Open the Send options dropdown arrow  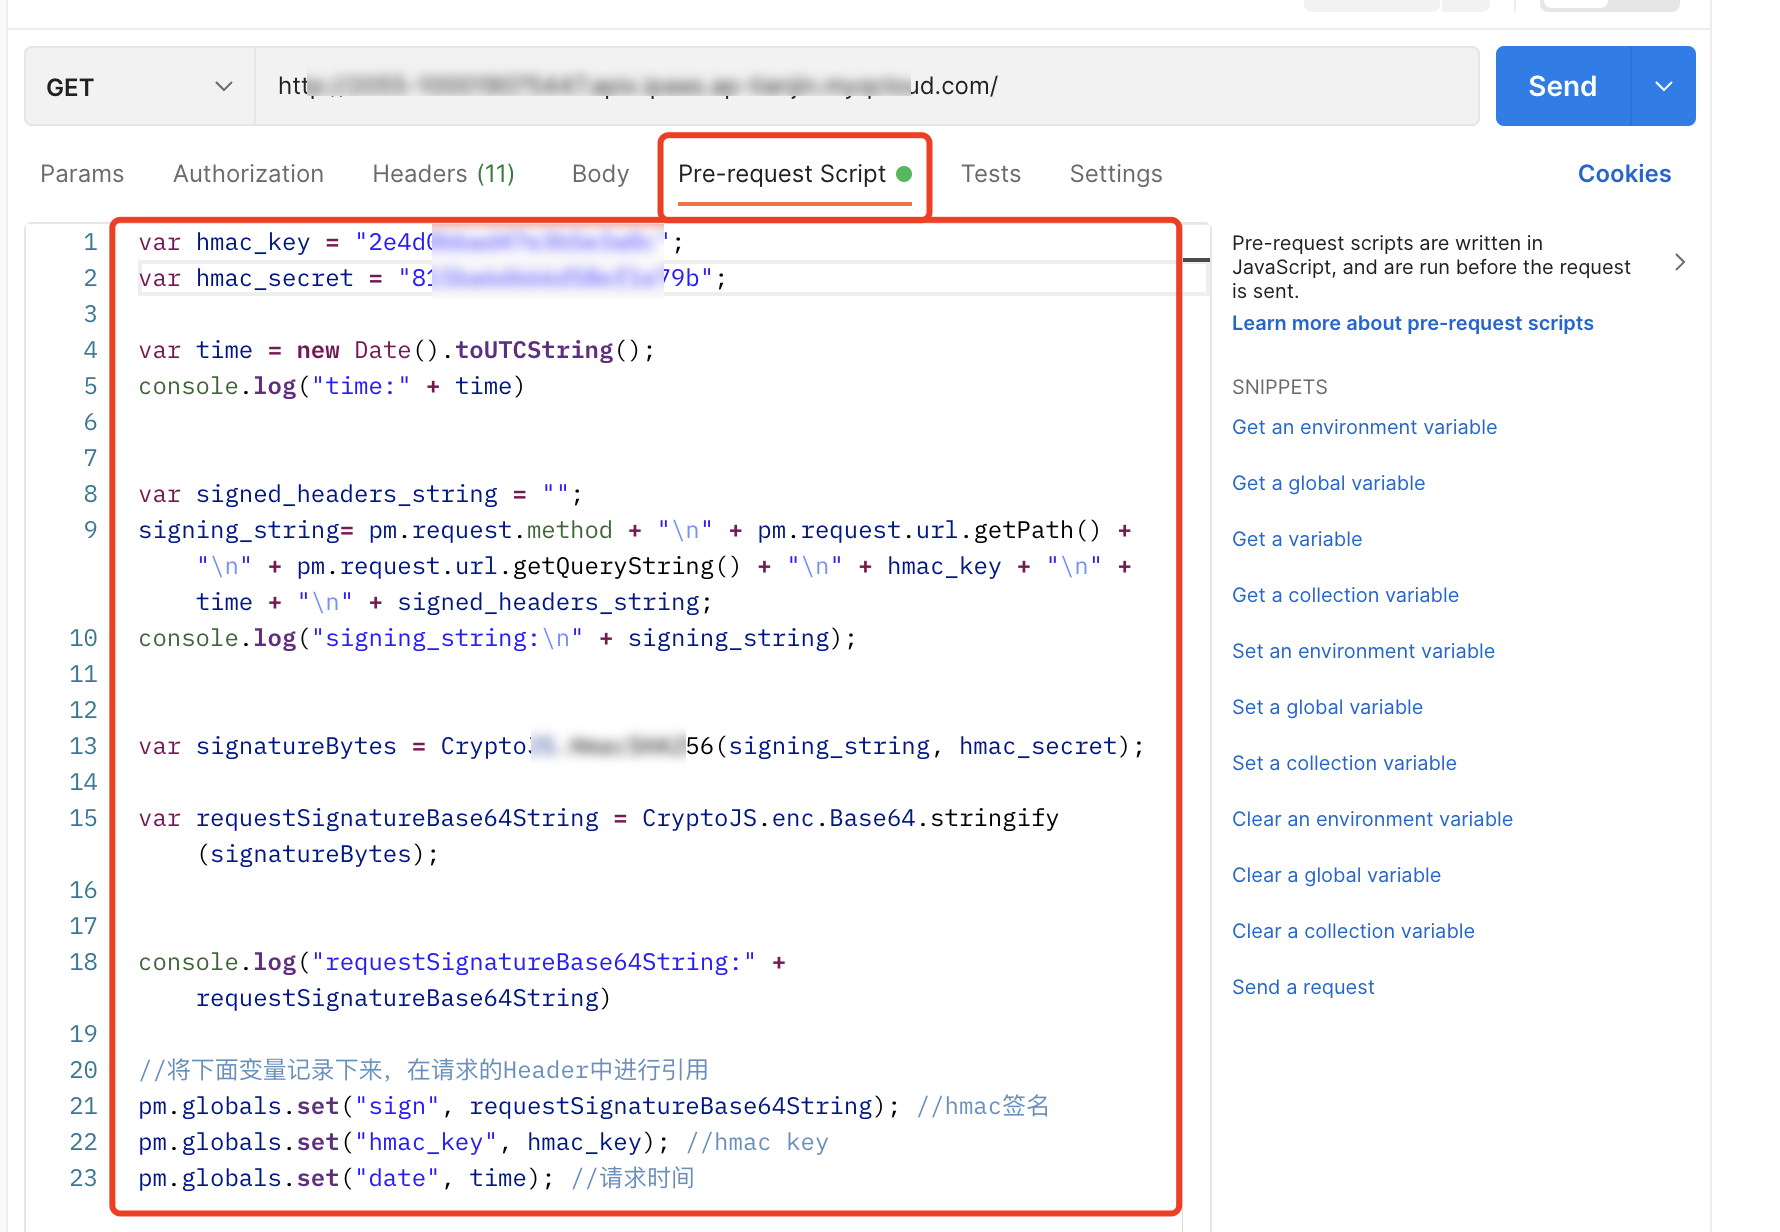1664,87
